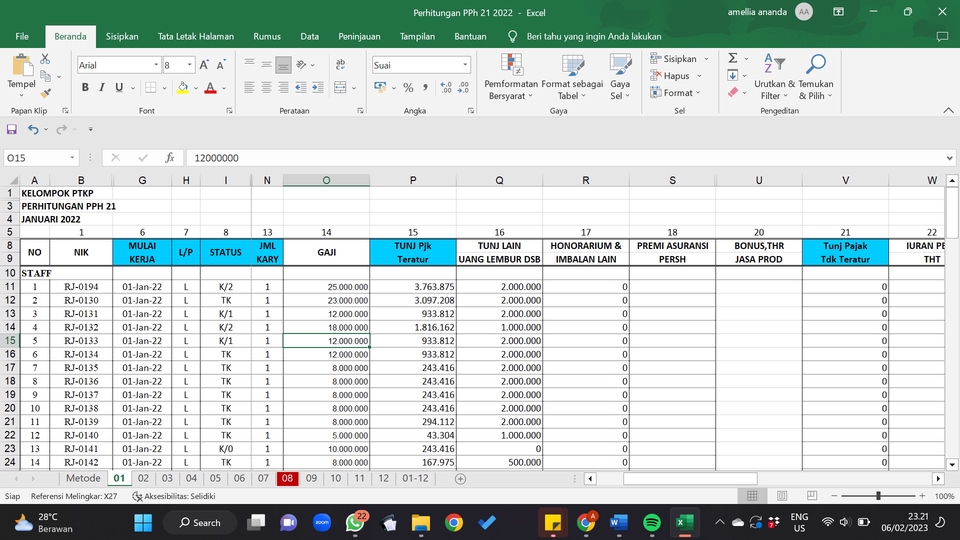
Task: Toggle Italic formatting
Action: 102,88
